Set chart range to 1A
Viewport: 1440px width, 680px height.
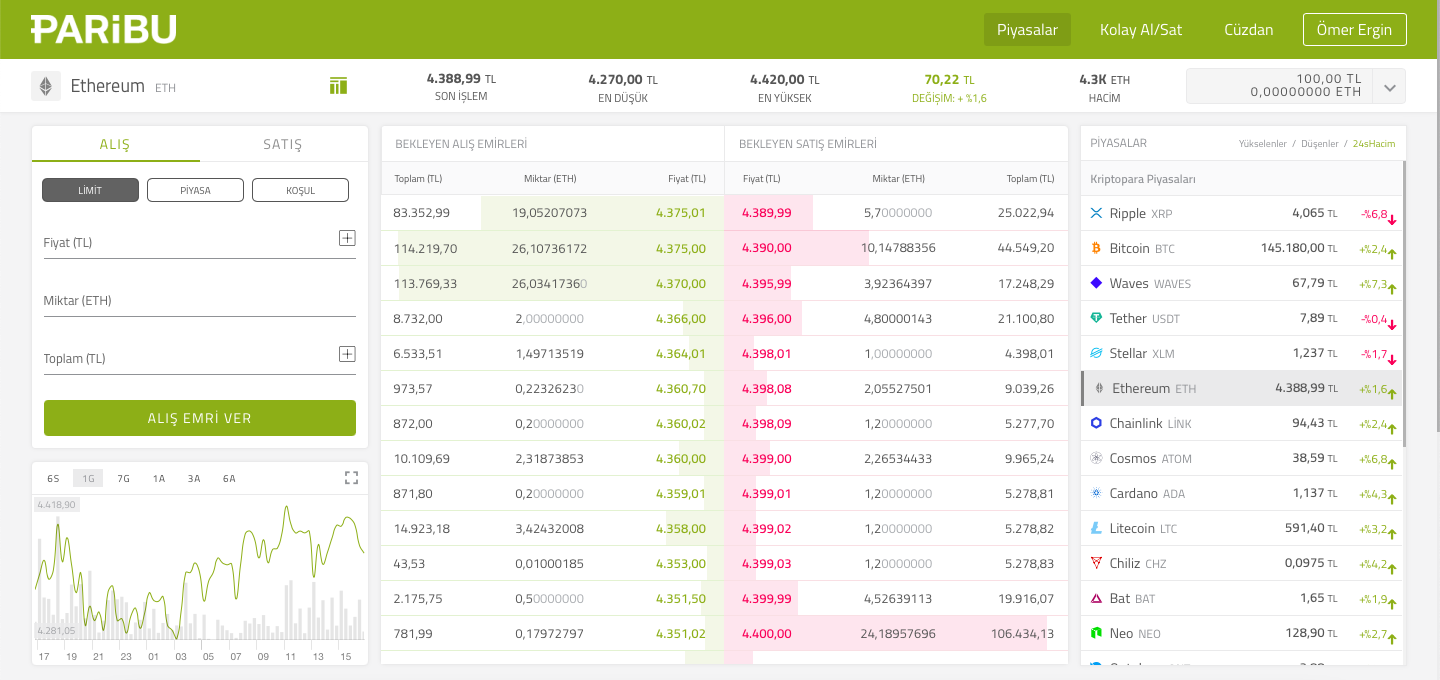159,478
